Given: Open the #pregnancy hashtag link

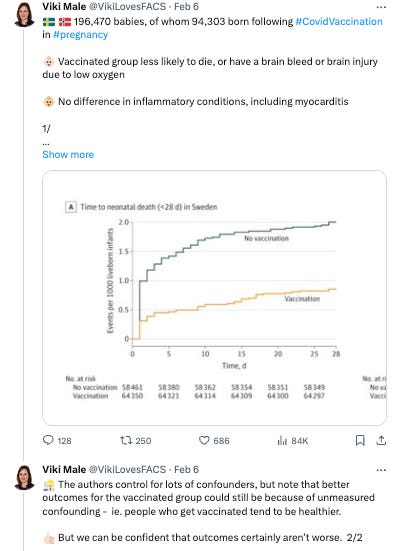Looking at the screenshot, I should 80,35.
